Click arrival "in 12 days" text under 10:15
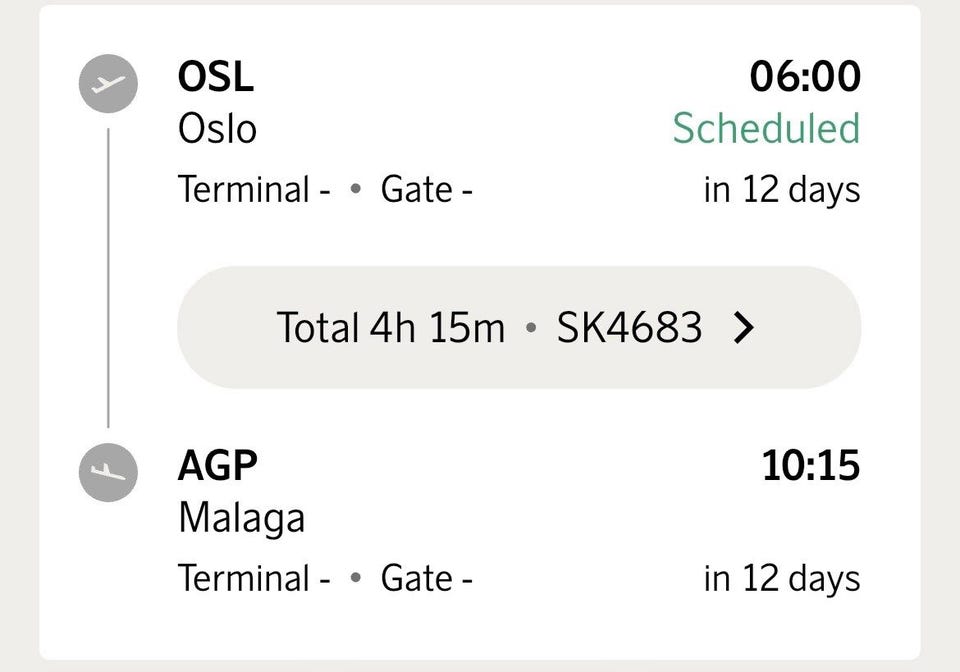This screenshot has height=672, width=960. tap(782, 580)
